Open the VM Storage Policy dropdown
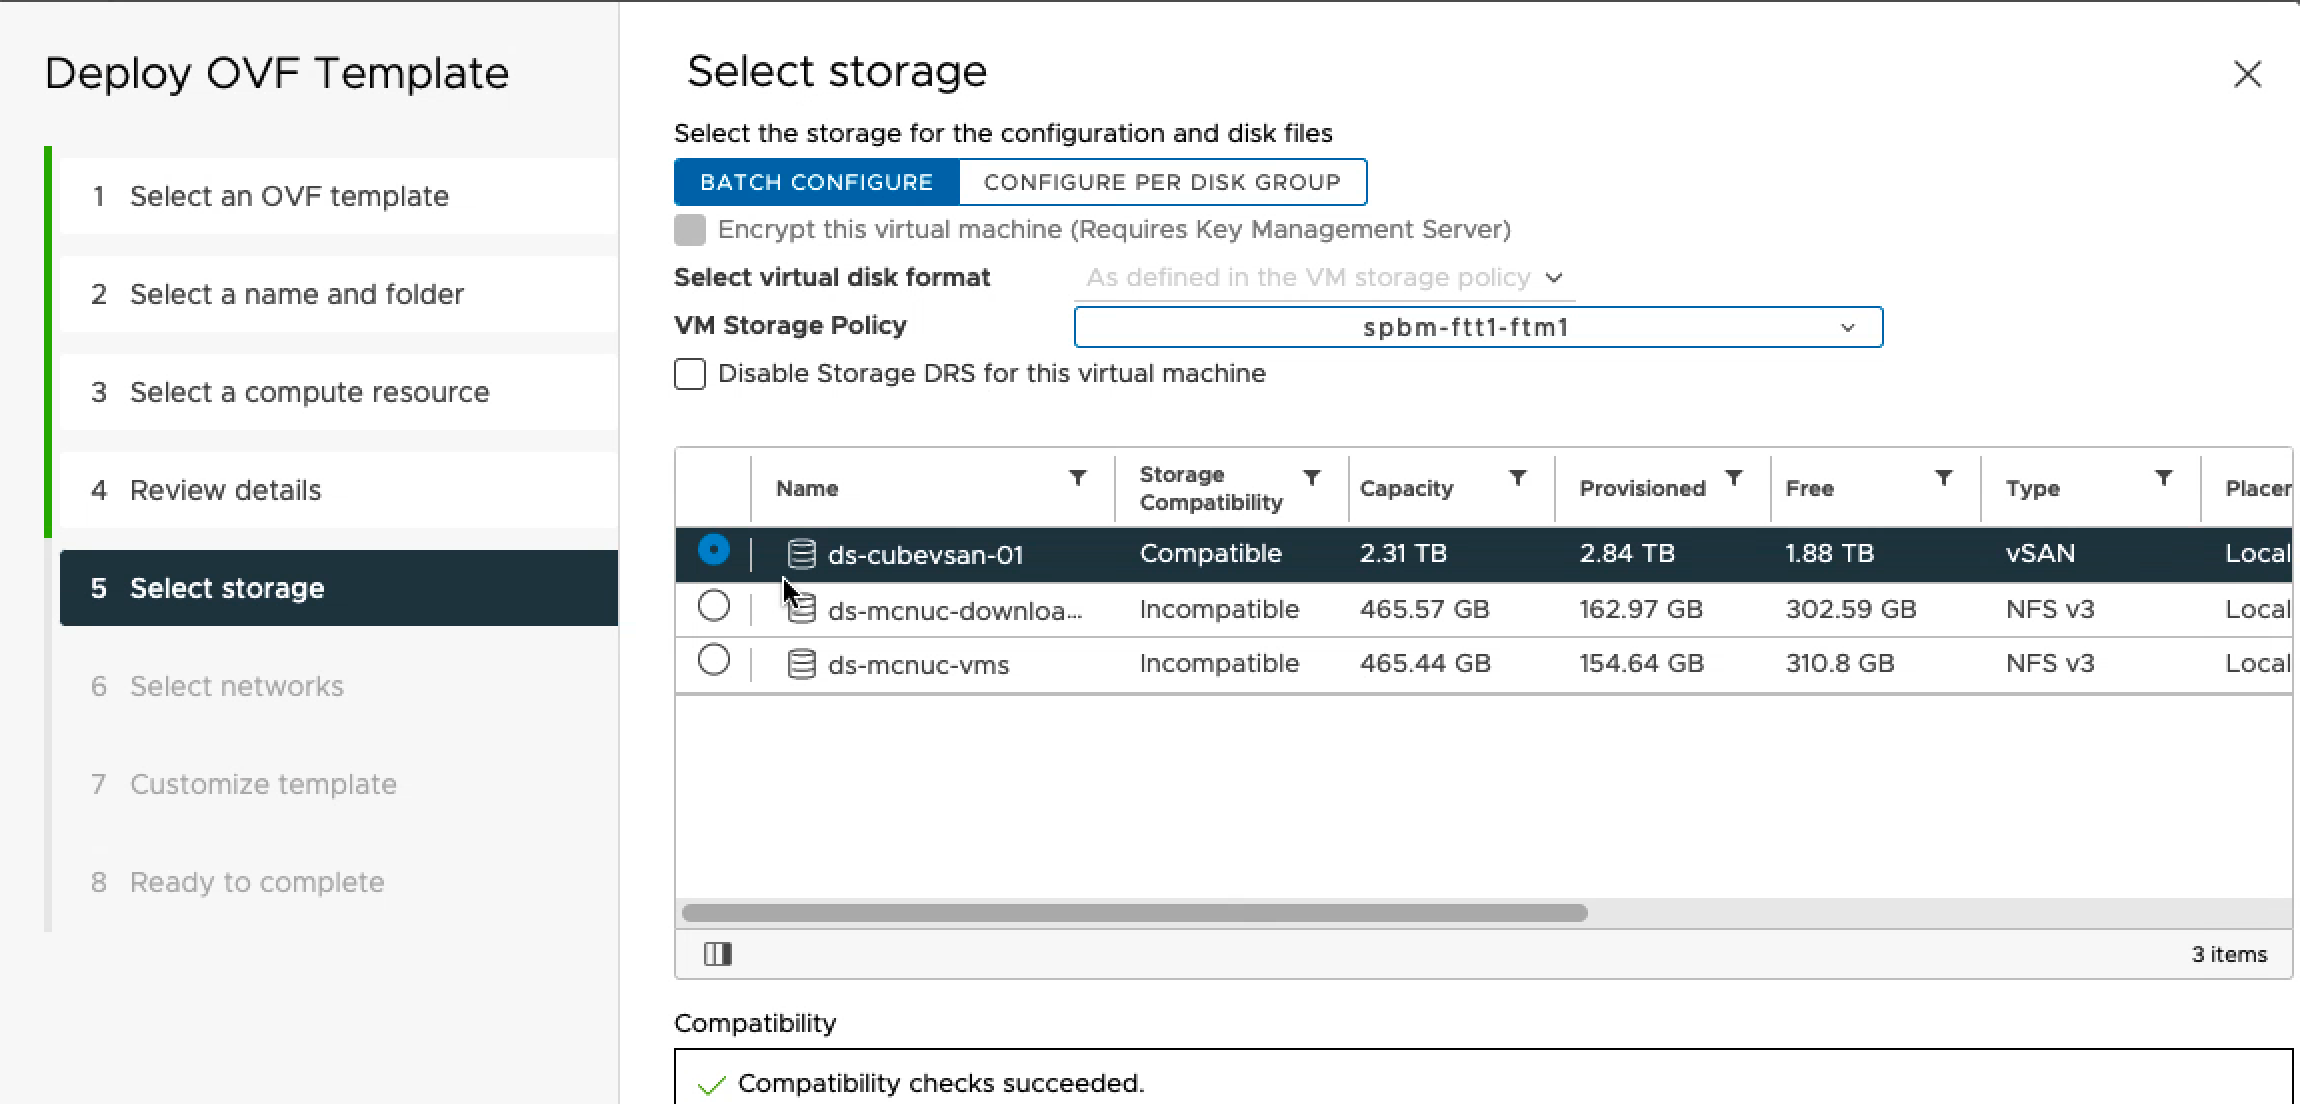 [1477, 327]
